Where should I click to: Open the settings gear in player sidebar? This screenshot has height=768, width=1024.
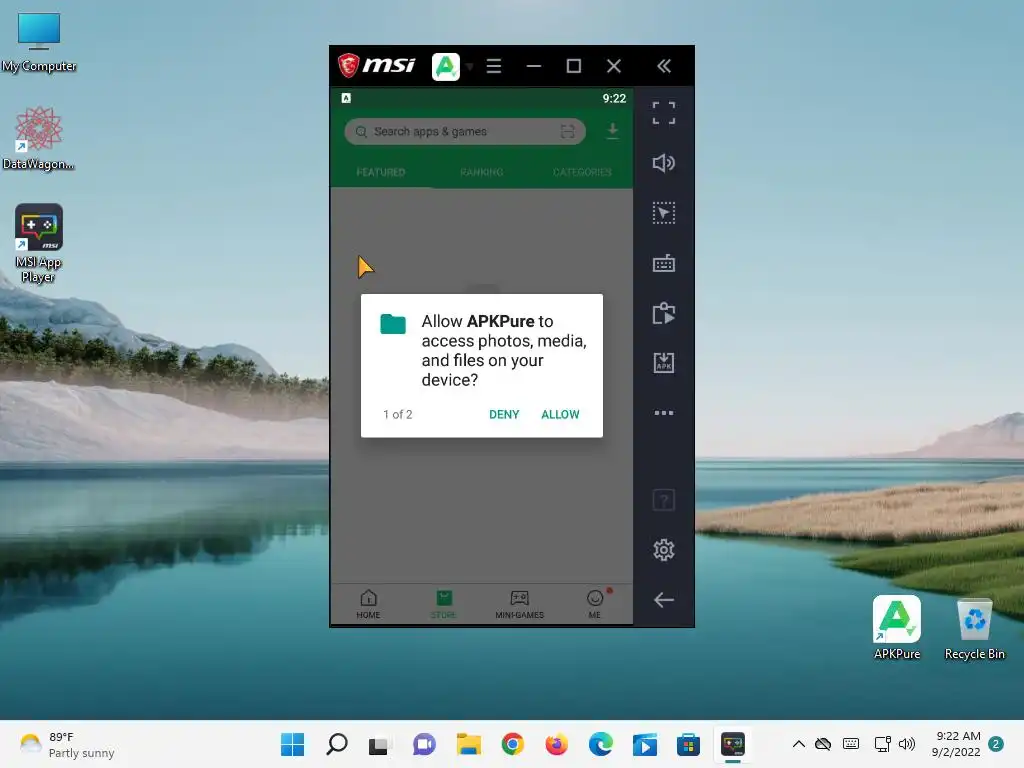coord(664,550)
